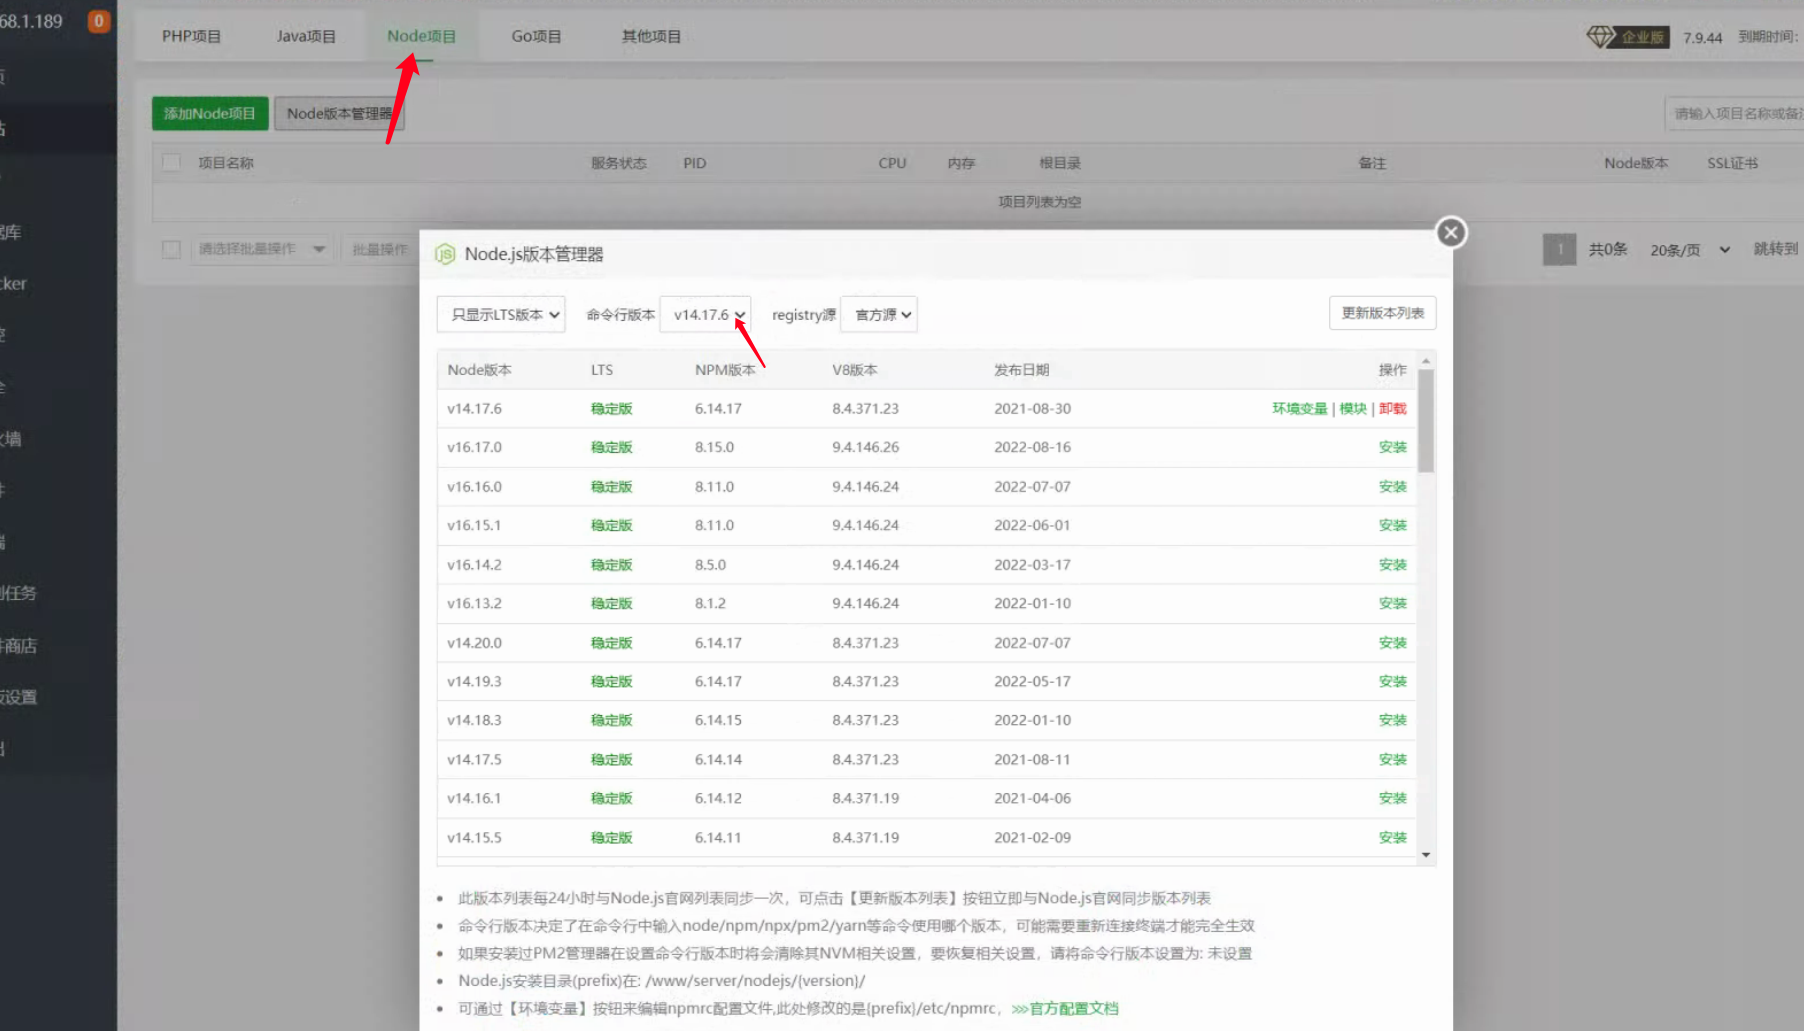Open the LTS-only version filter dropdown
Viewport: 1804px width, 1031px height.
click(x=501, y=315)
